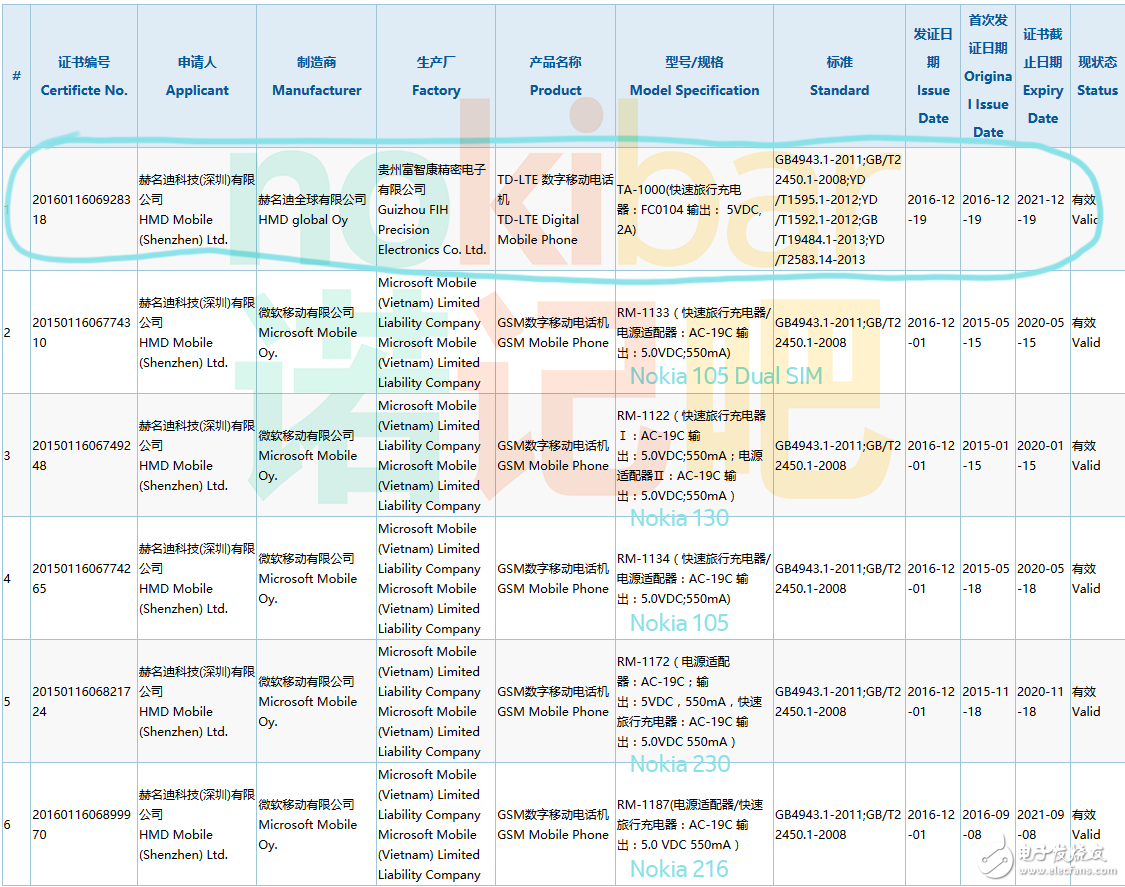Sort by the Applicant column header

[x=197, y=76]
